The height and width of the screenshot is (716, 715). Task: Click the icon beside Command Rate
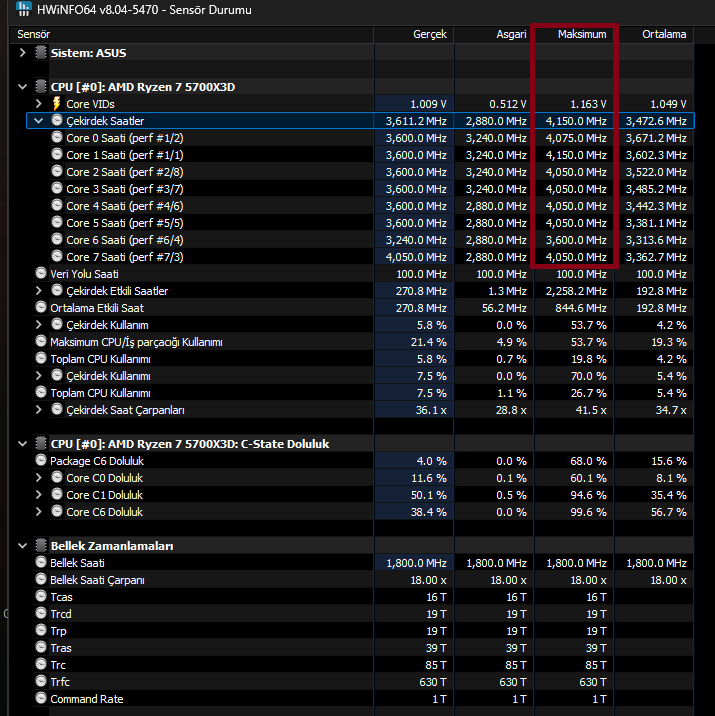pos(41,698)
